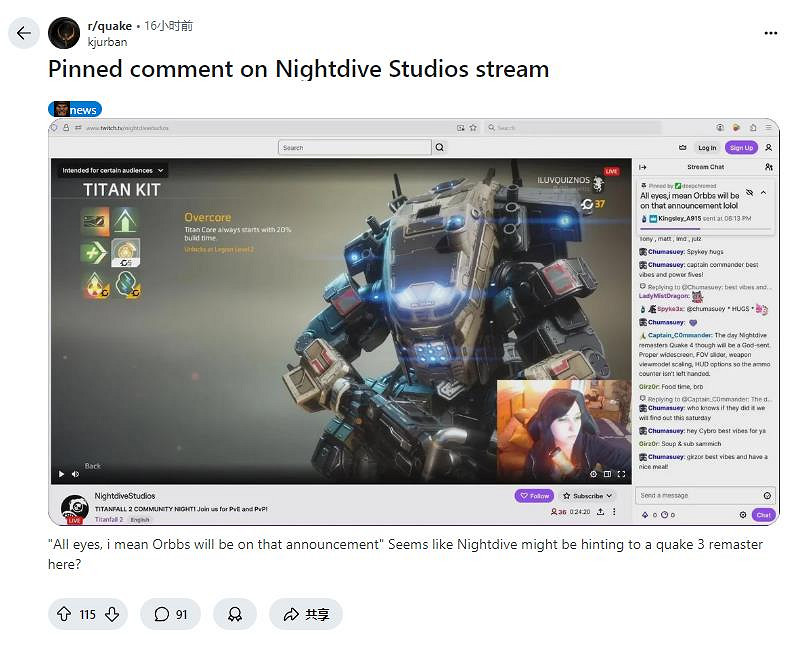Upvote the Nightdive Studios post
The width and height of the screenshot is (791, 645).
click(x=62, y=614)
